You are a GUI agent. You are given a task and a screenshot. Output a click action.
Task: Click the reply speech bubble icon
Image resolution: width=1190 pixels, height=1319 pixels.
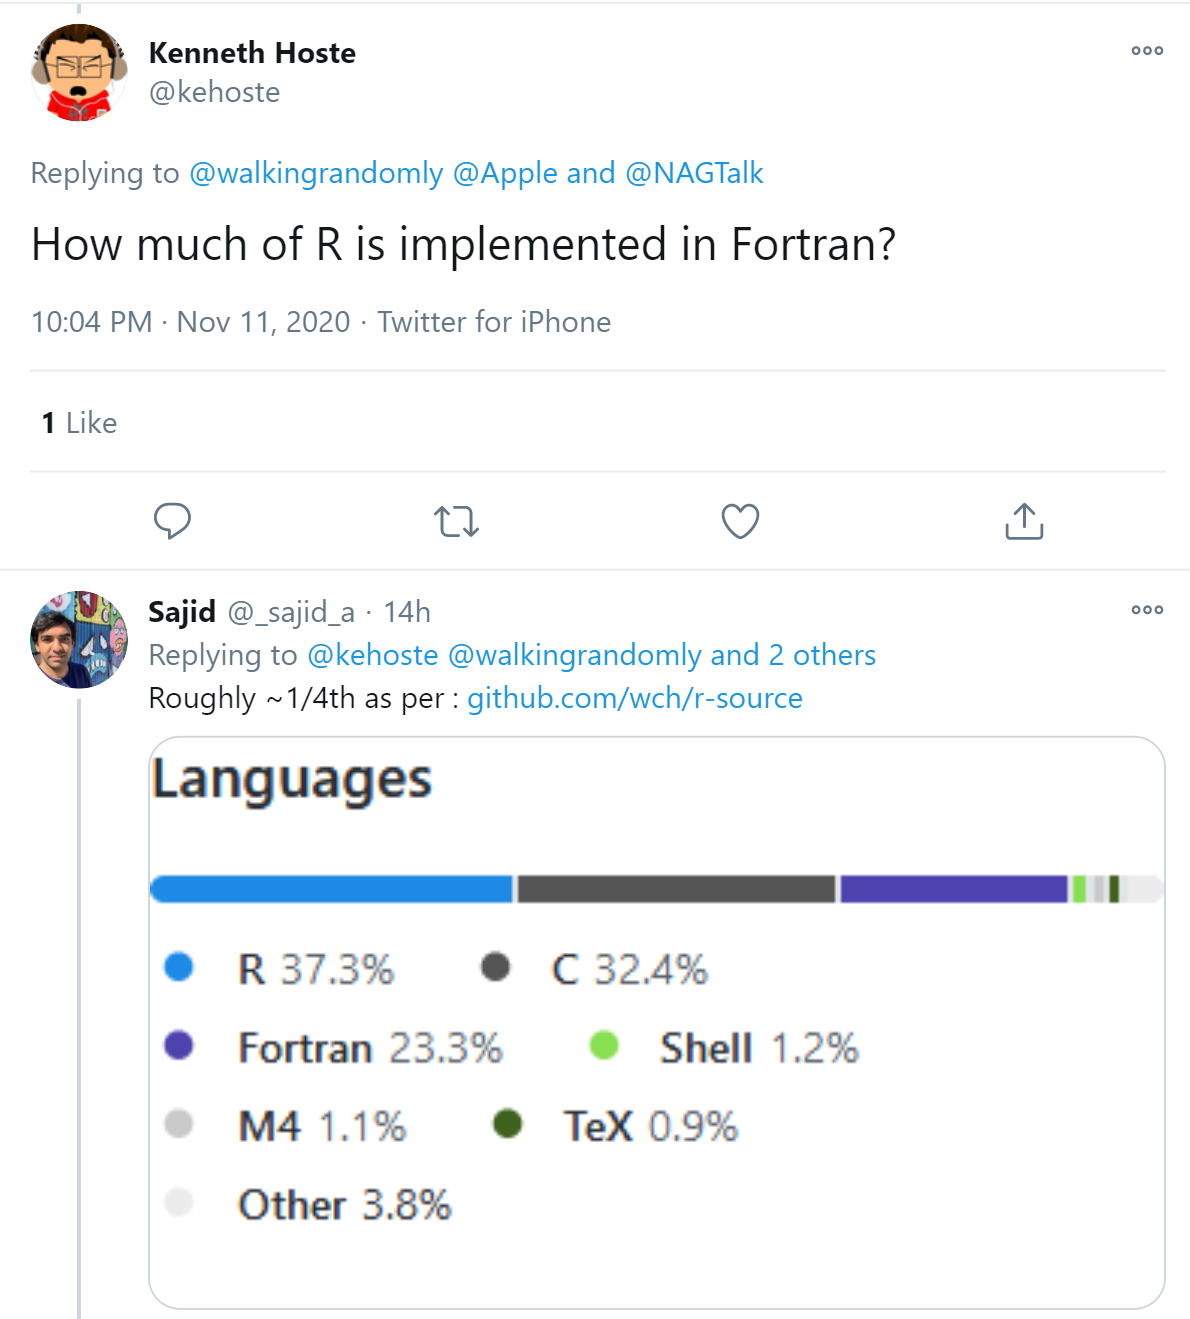tap(172, 521)
